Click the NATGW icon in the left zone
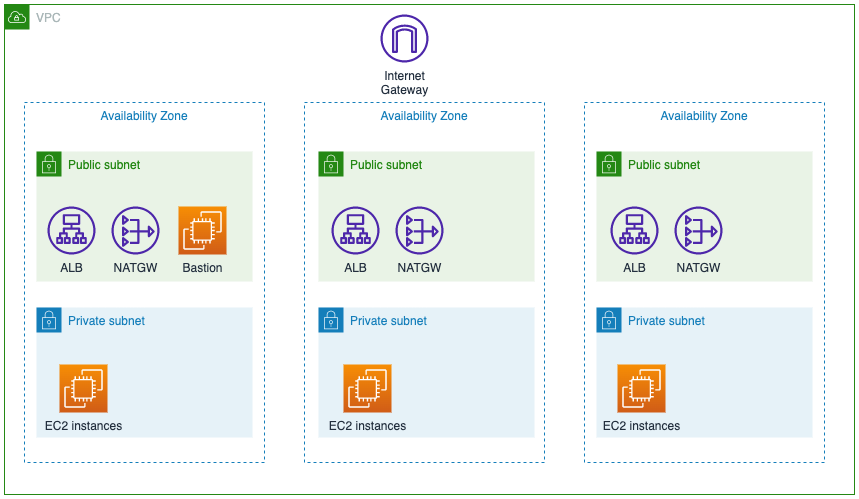This screenshot has width=859, height=499. (135, 231)
